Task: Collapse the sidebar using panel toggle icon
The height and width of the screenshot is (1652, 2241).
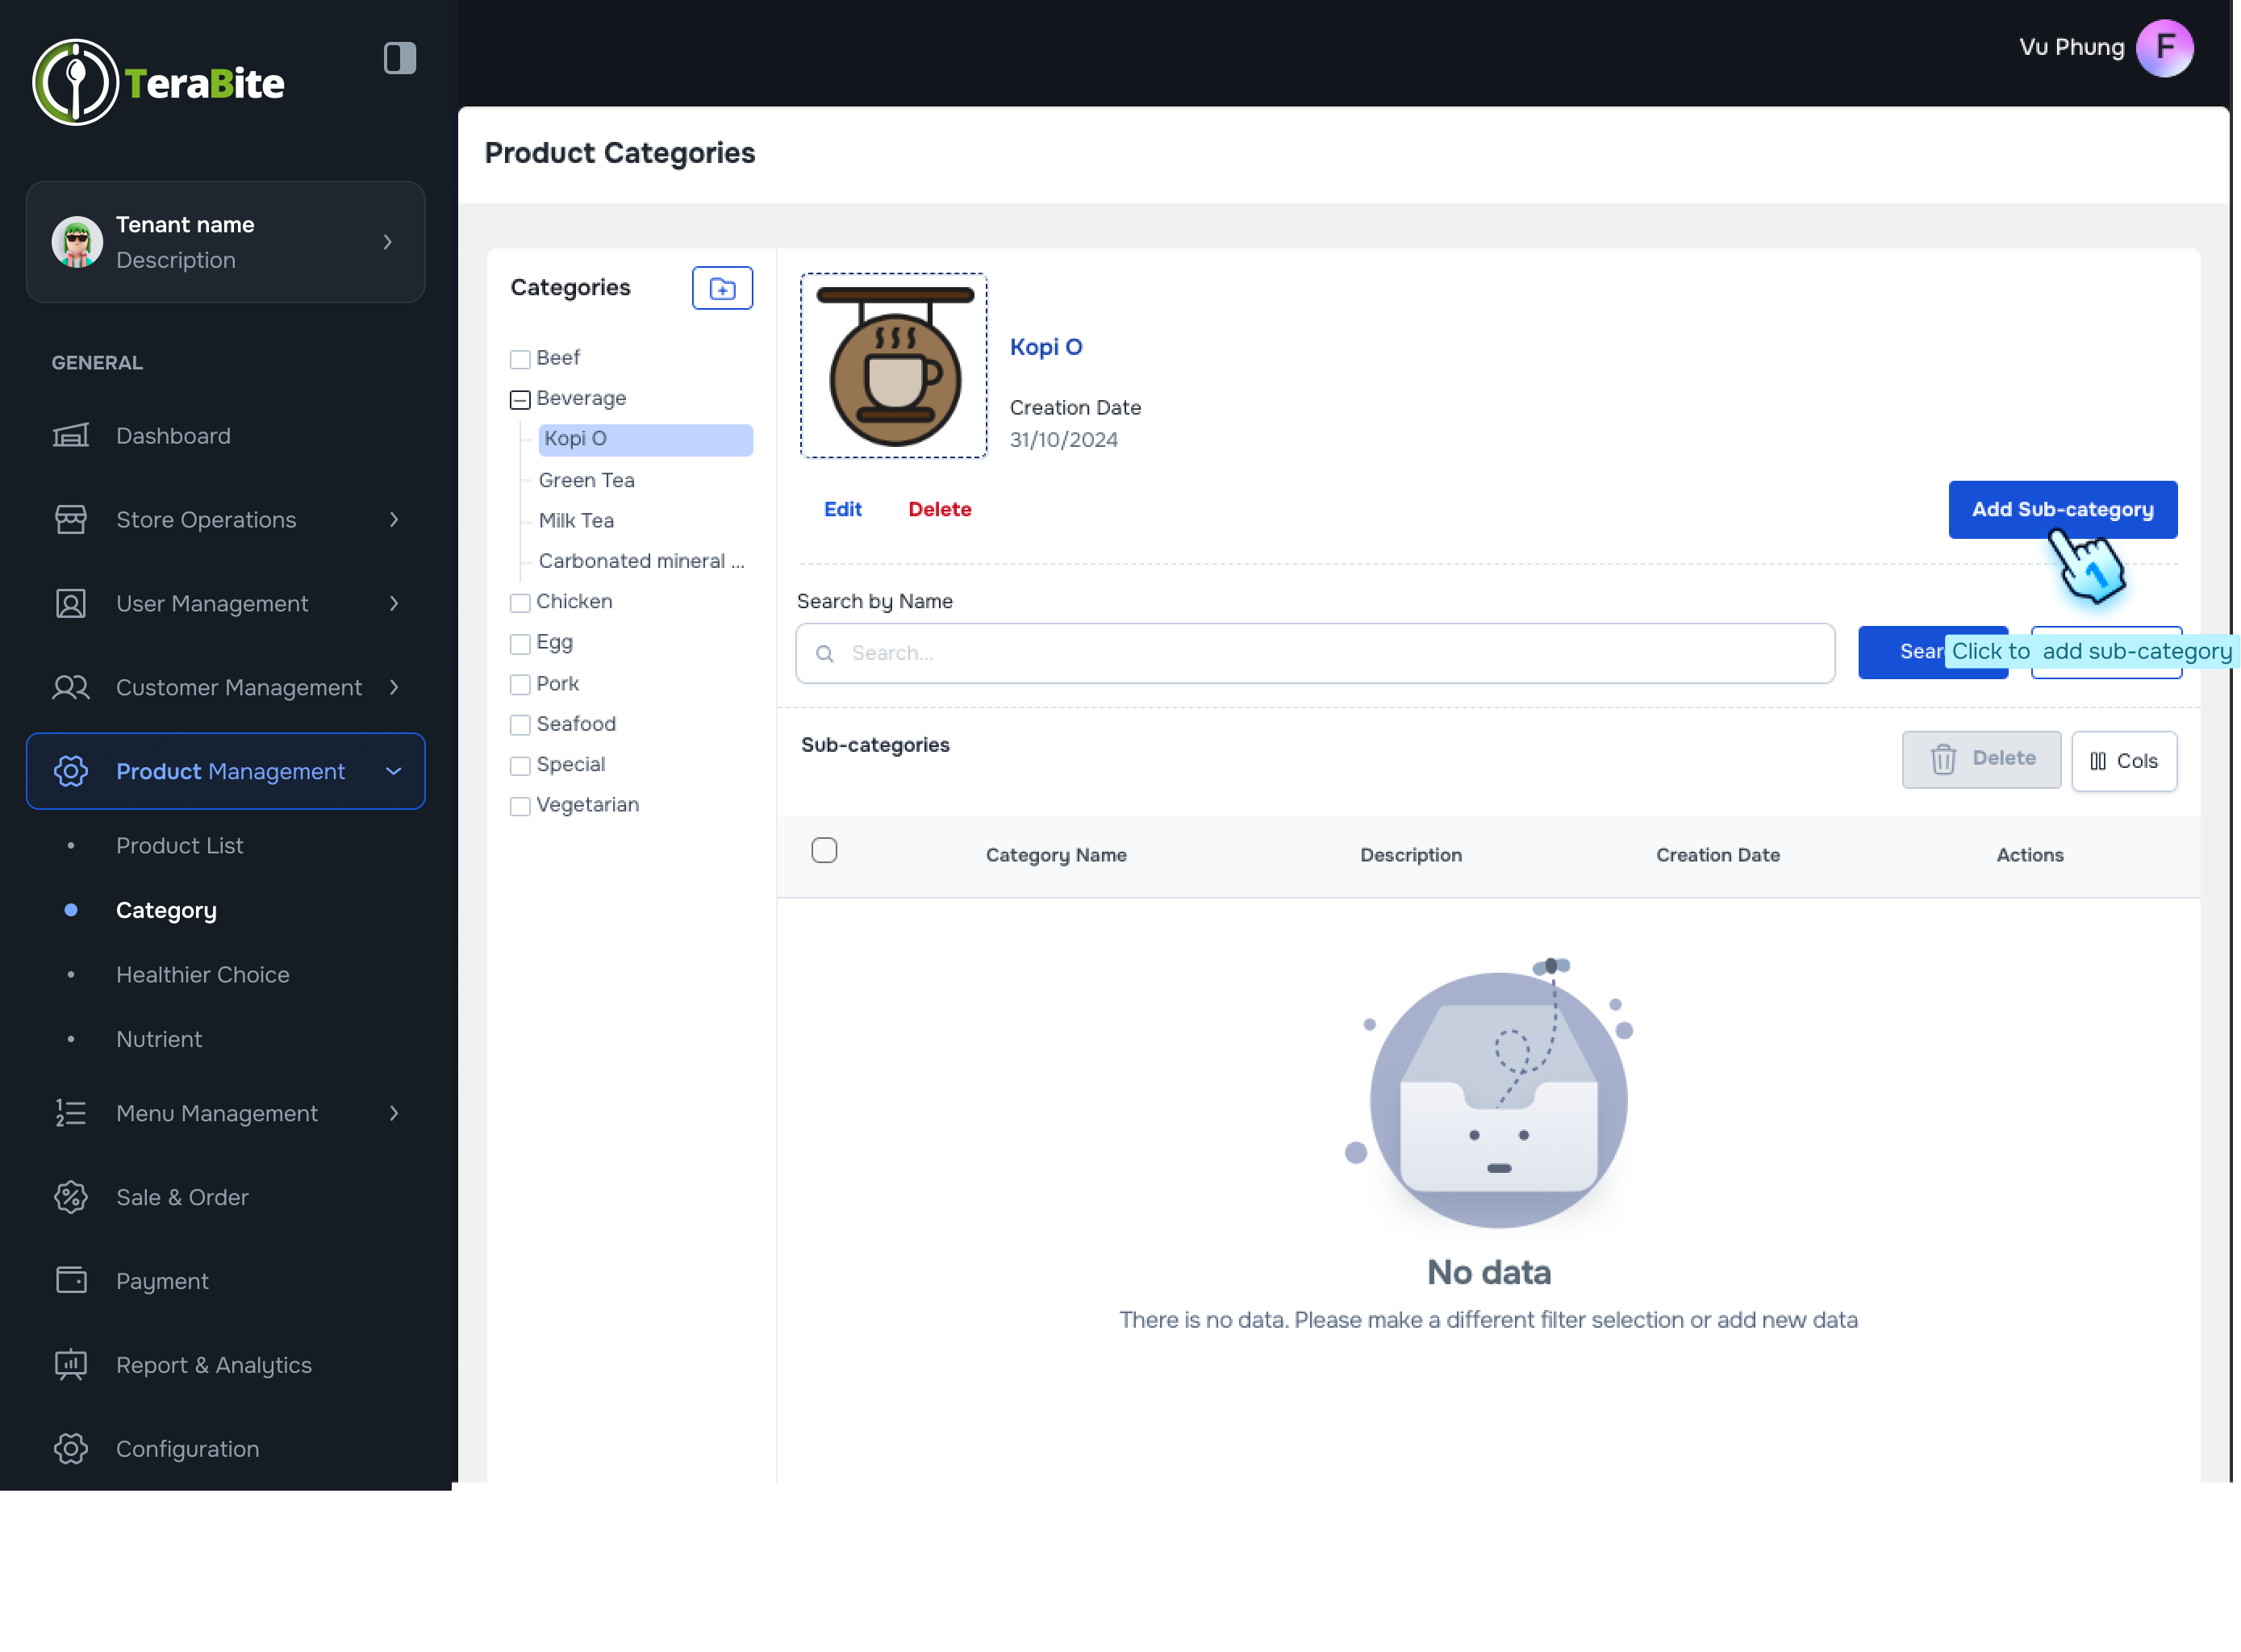Action: coord(400,58)
